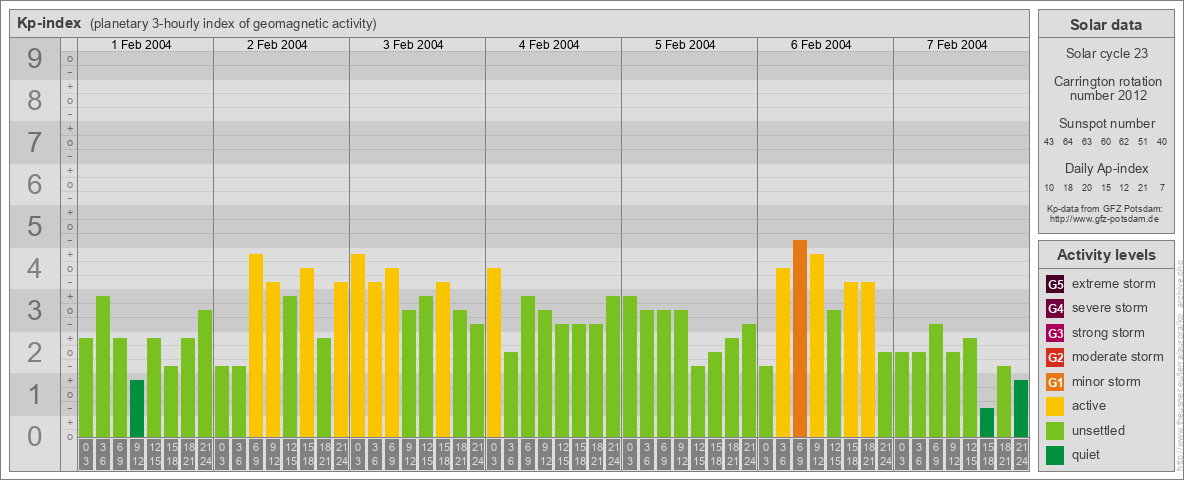The image size is (1184, 480).
Task: Click the '2 Feb 2004' date header
Action: [277, 45]
